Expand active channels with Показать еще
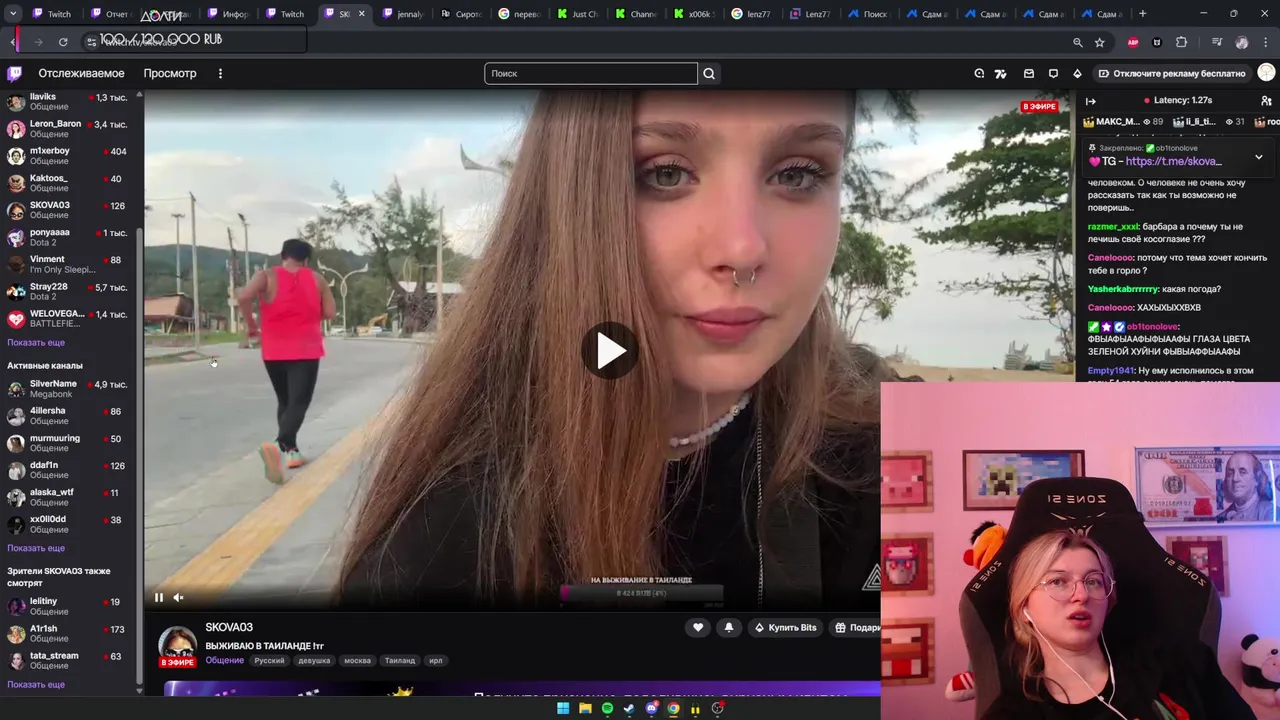 point(36,548)
